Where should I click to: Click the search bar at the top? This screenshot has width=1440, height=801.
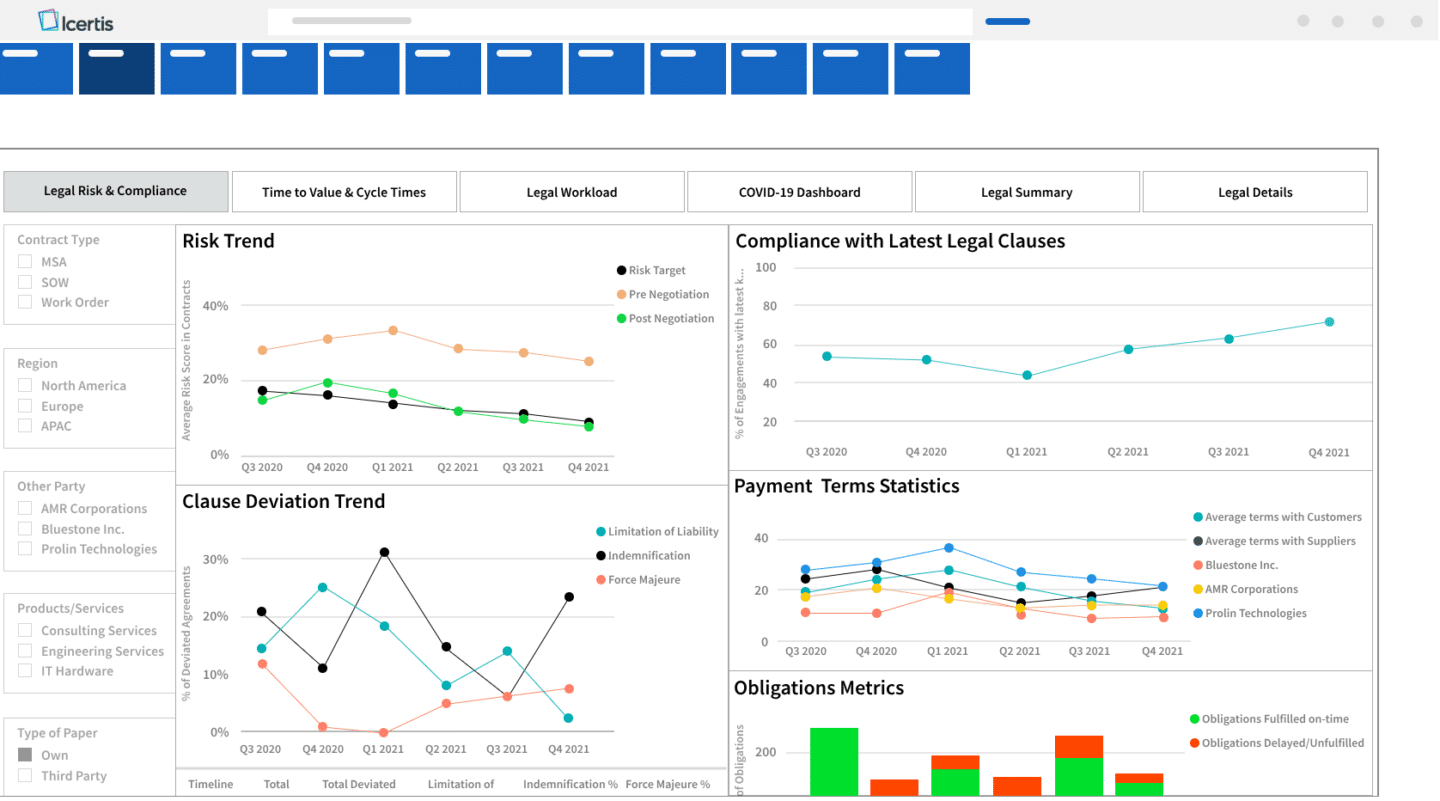click(x=620, y=20)
